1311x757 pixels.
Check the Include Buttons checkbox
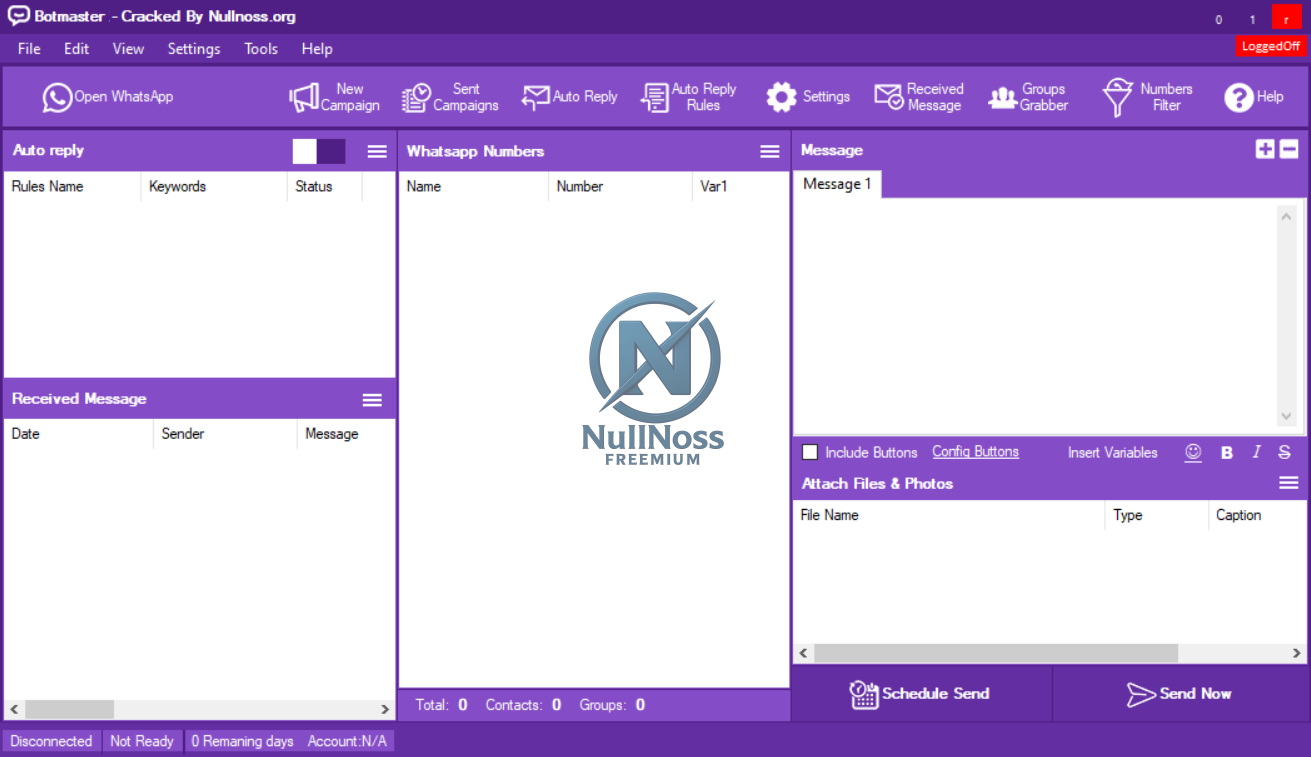pyautogui.click(x=810, y=452)
